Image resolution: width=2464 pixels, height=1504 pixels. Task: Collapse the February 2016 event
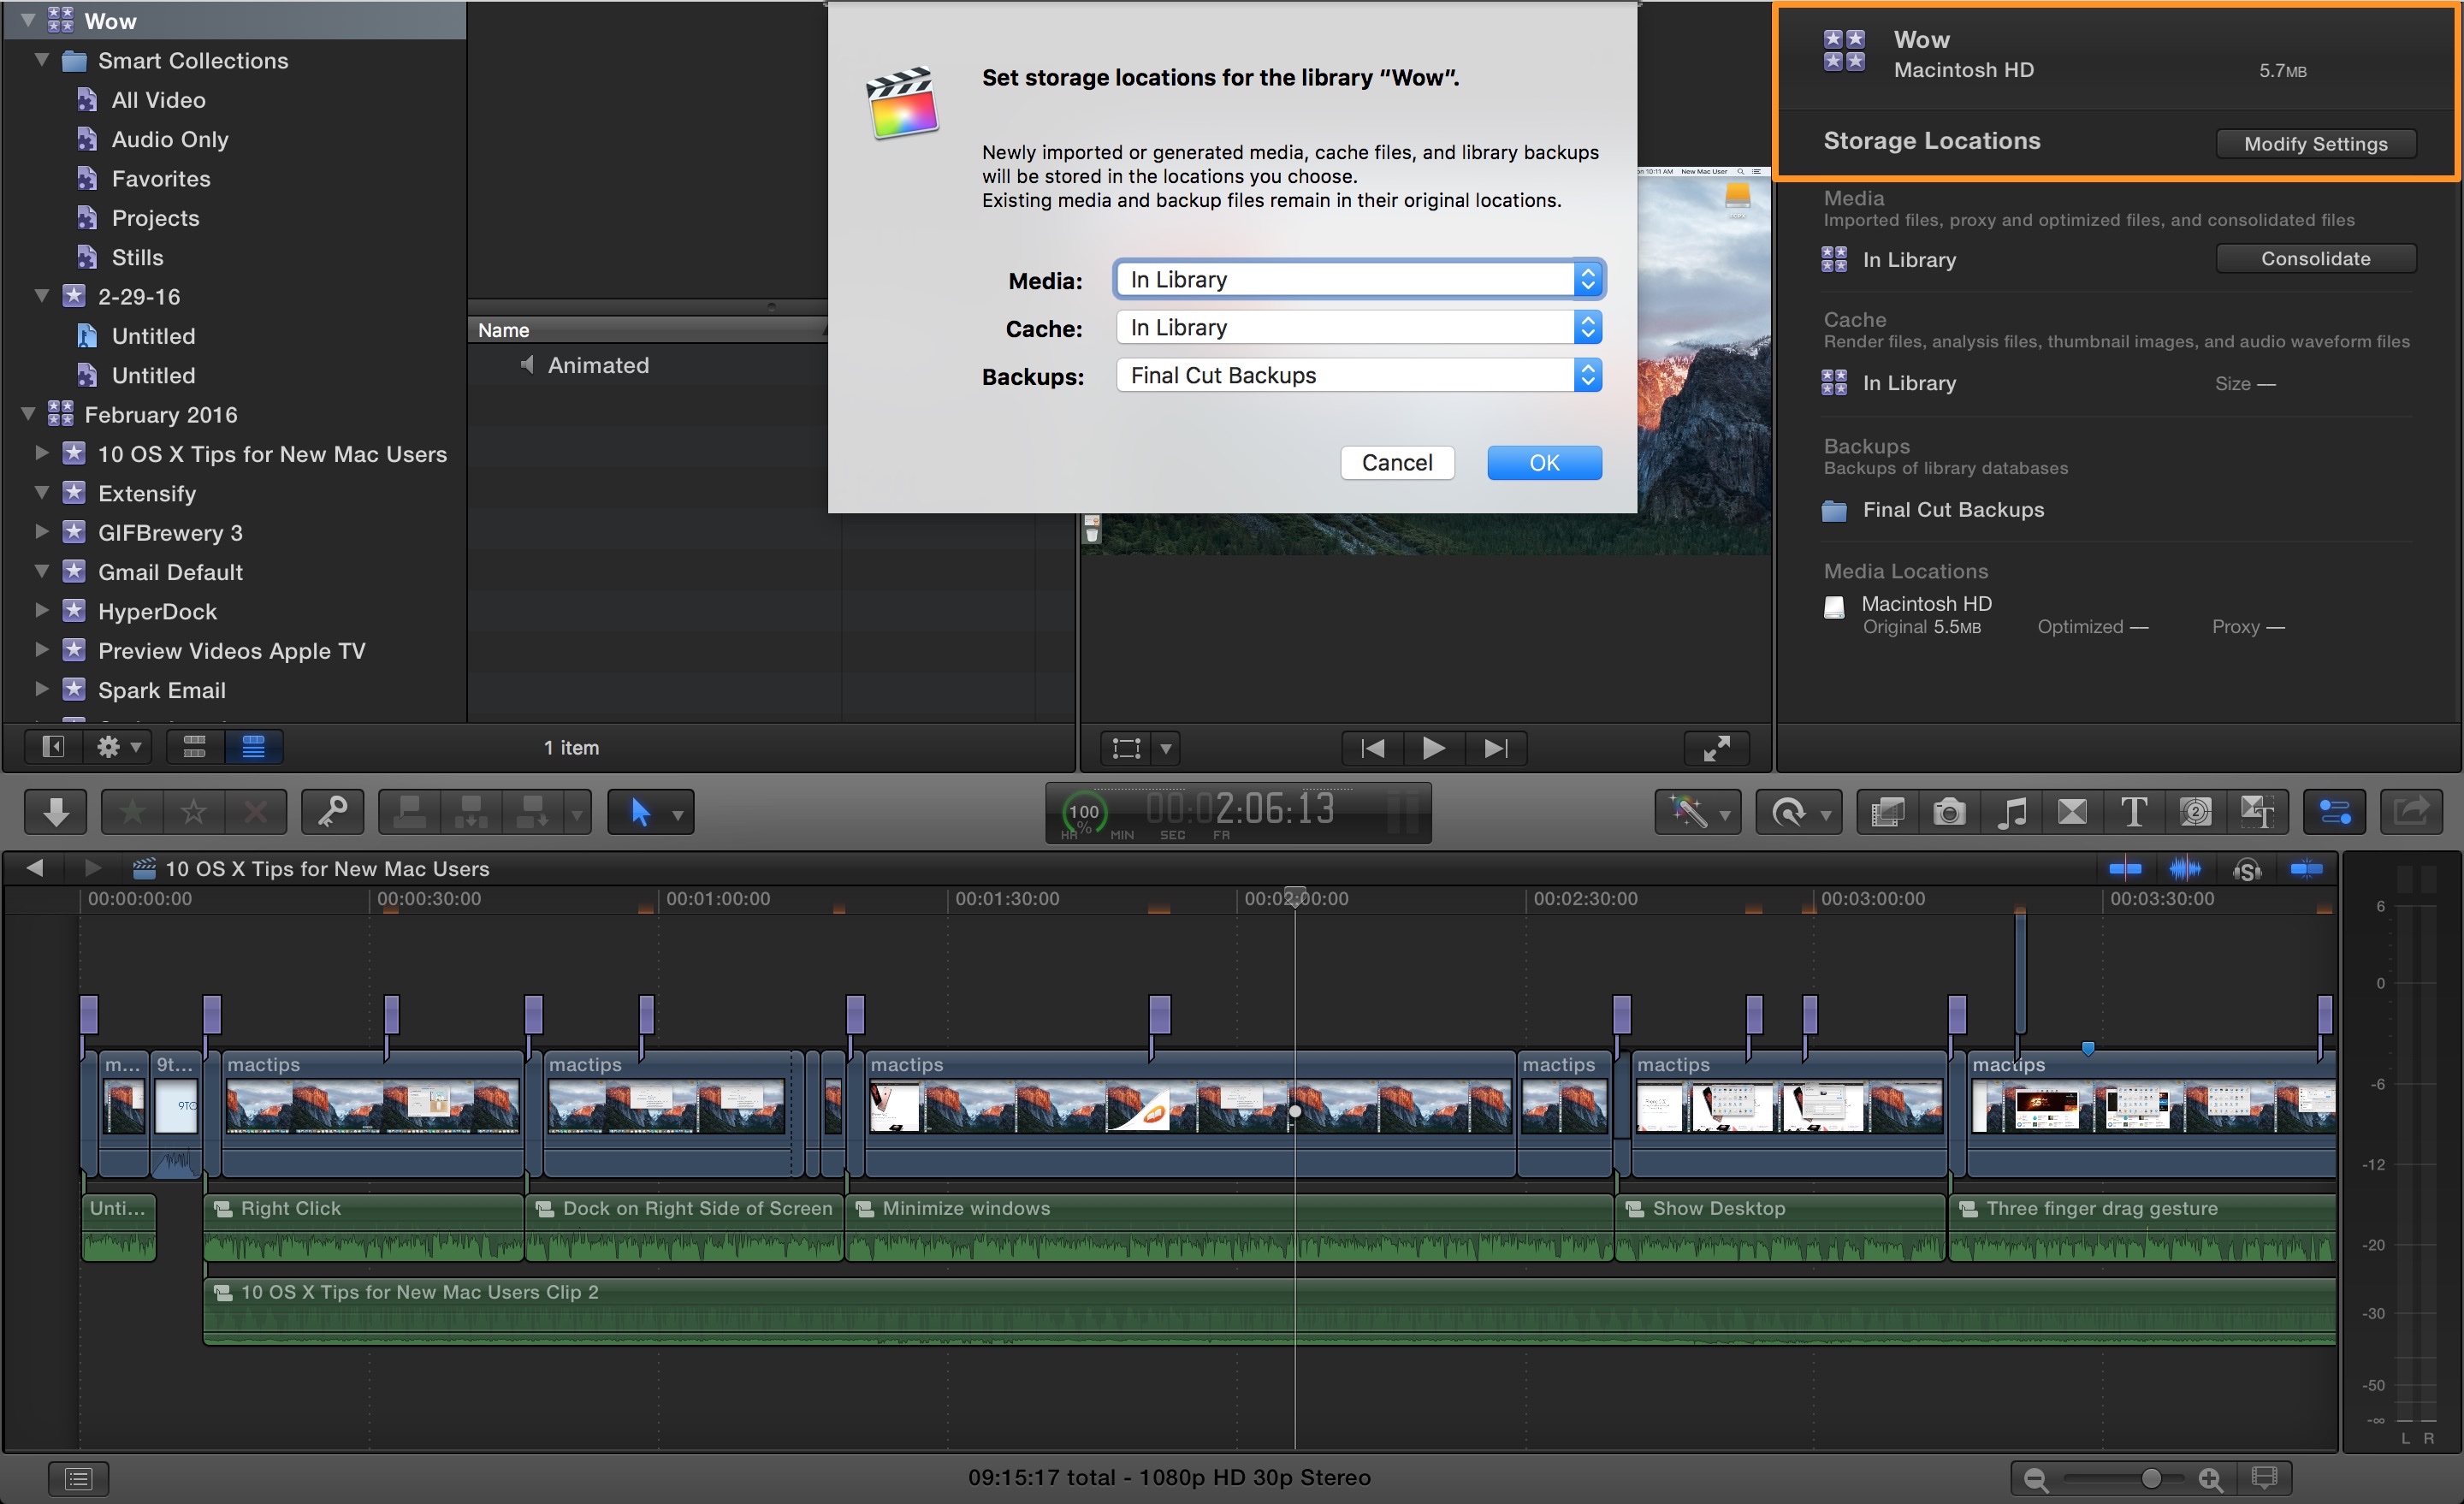[x=27, y=414]
